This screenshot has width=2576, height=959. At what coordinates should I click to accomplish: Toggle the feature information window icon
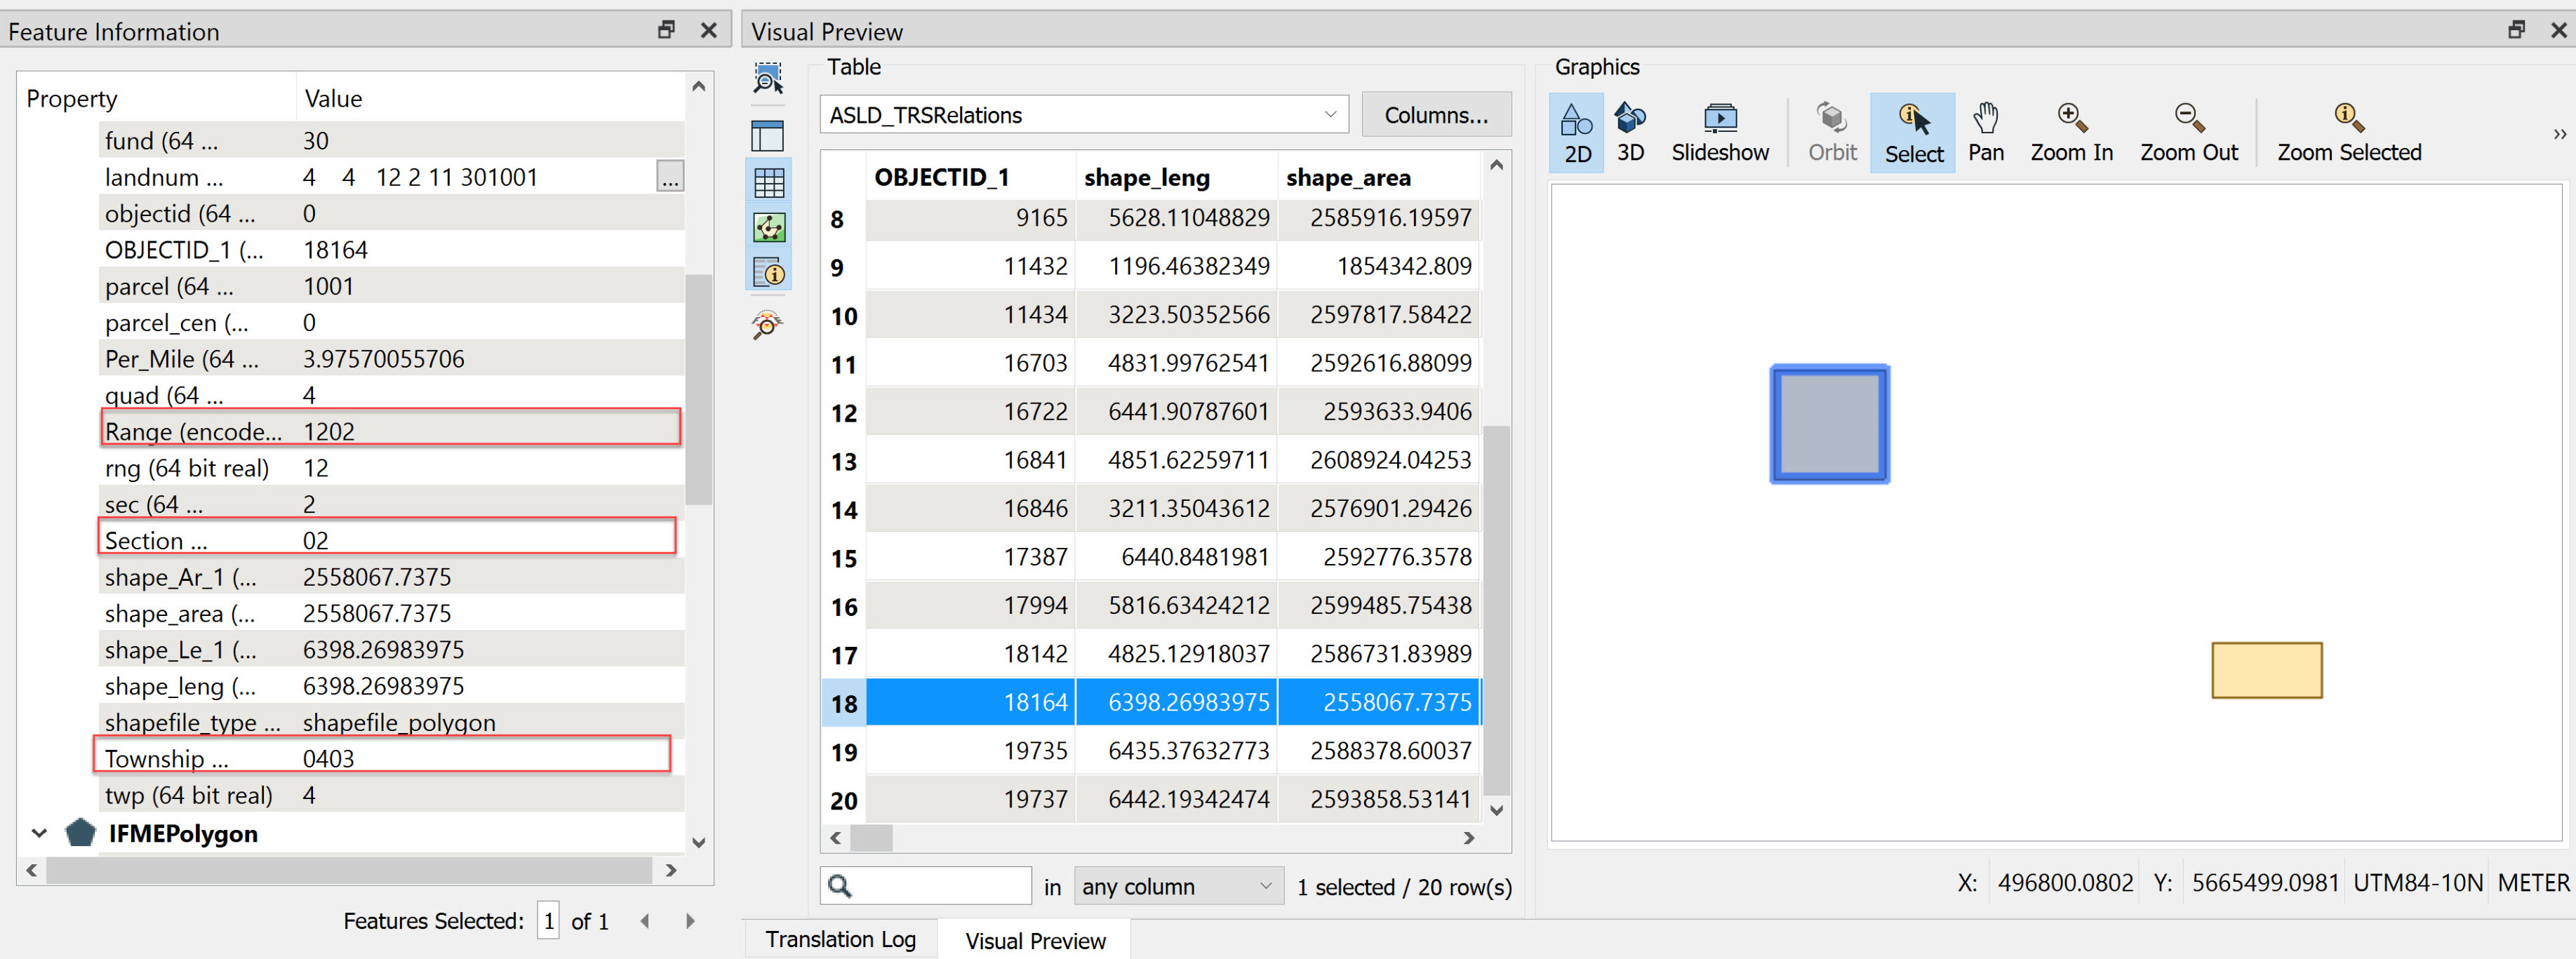pyautogui.click(x=768, y=273)
